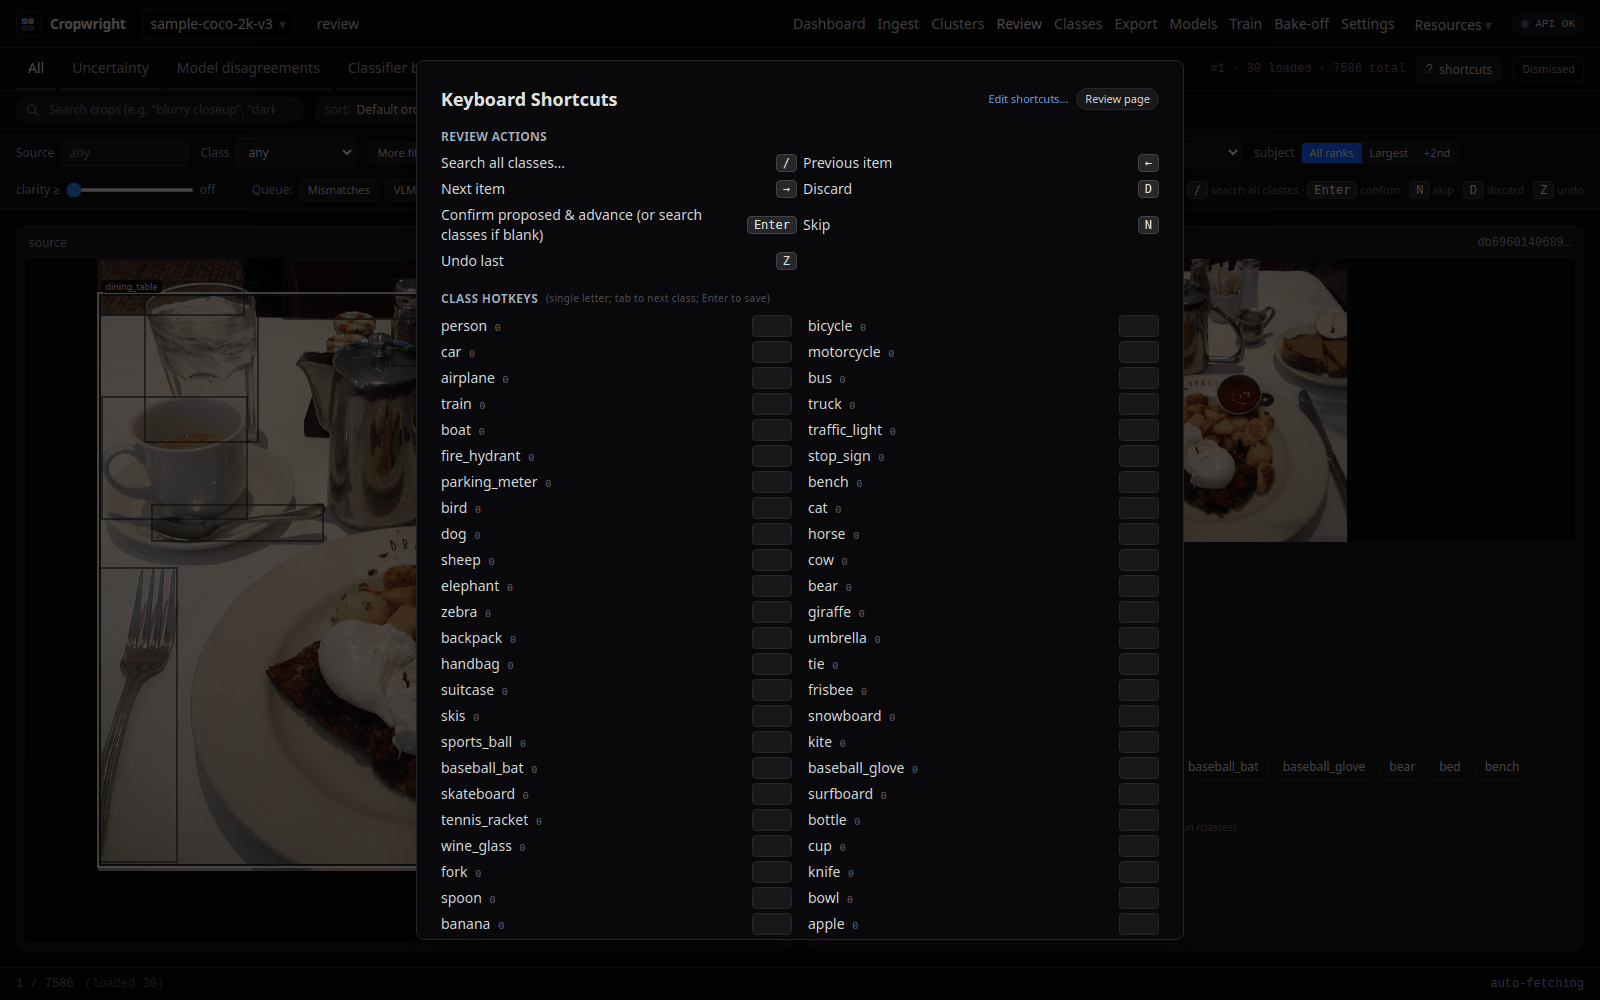Click the search magnifier icon in crops search
This screenshot has height=1000, width=1600.
pos(33,110)
